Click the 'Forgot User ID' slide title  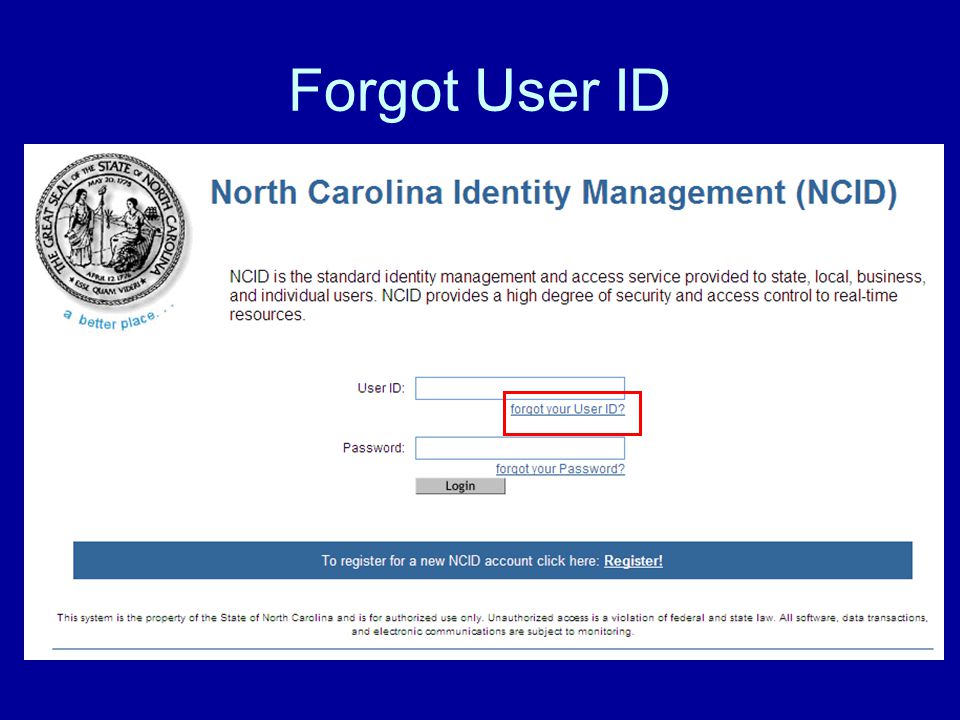(x=479, y=91)
